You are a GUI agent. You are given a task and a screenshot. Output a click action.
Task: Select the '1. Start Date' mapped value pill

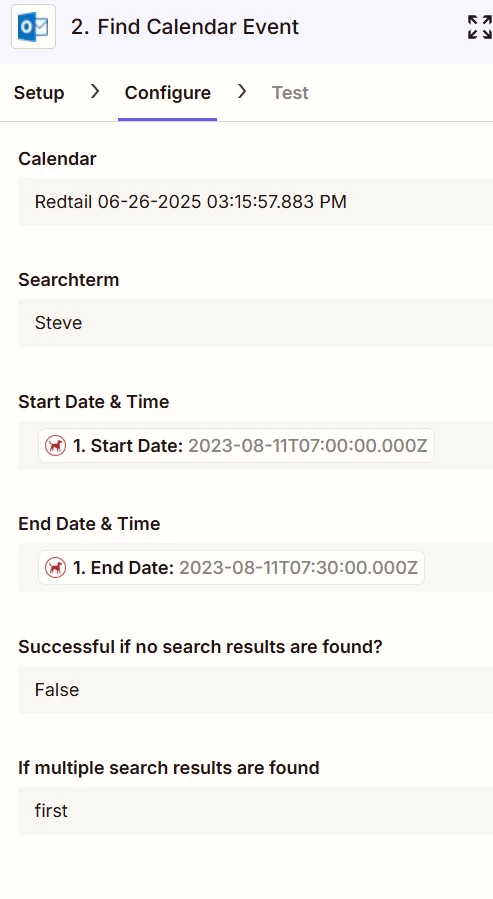pyautogui.click(x=236, y=445)
